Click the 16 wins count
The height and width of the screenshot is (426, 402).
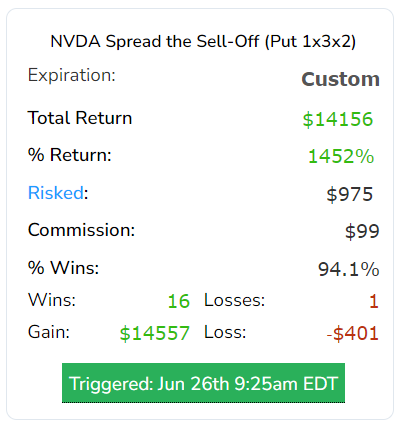[x=179, y=301]
